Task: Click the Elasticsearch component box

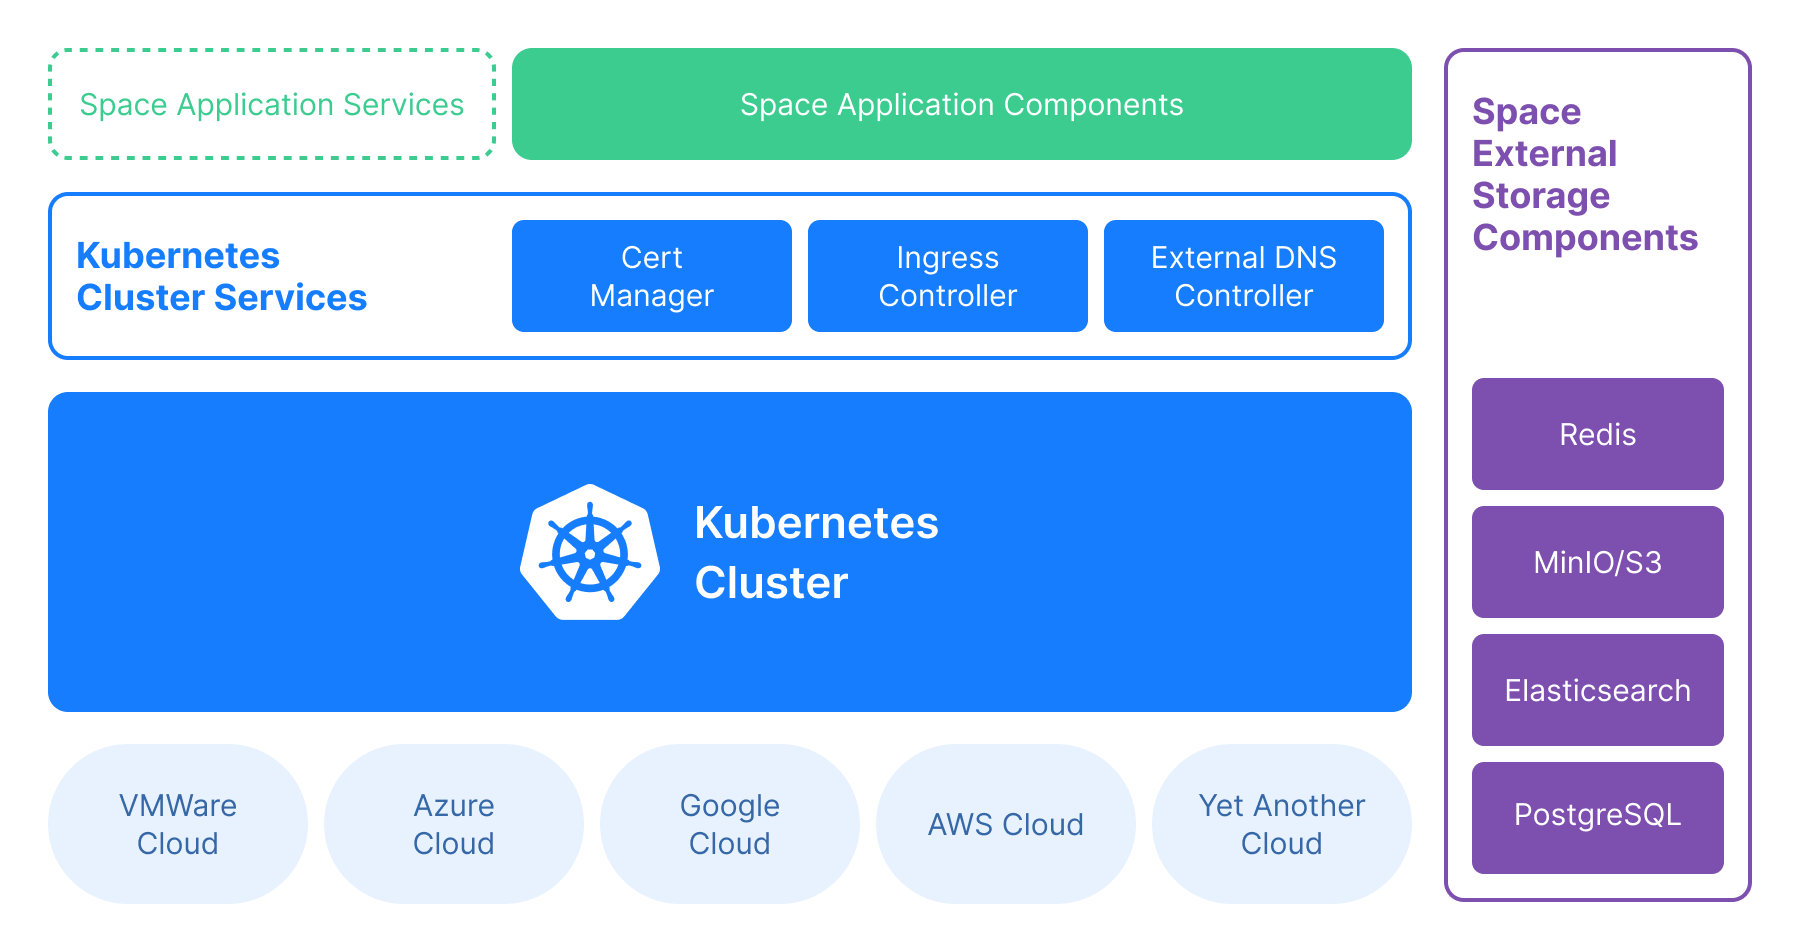Action: (1597, 690)
